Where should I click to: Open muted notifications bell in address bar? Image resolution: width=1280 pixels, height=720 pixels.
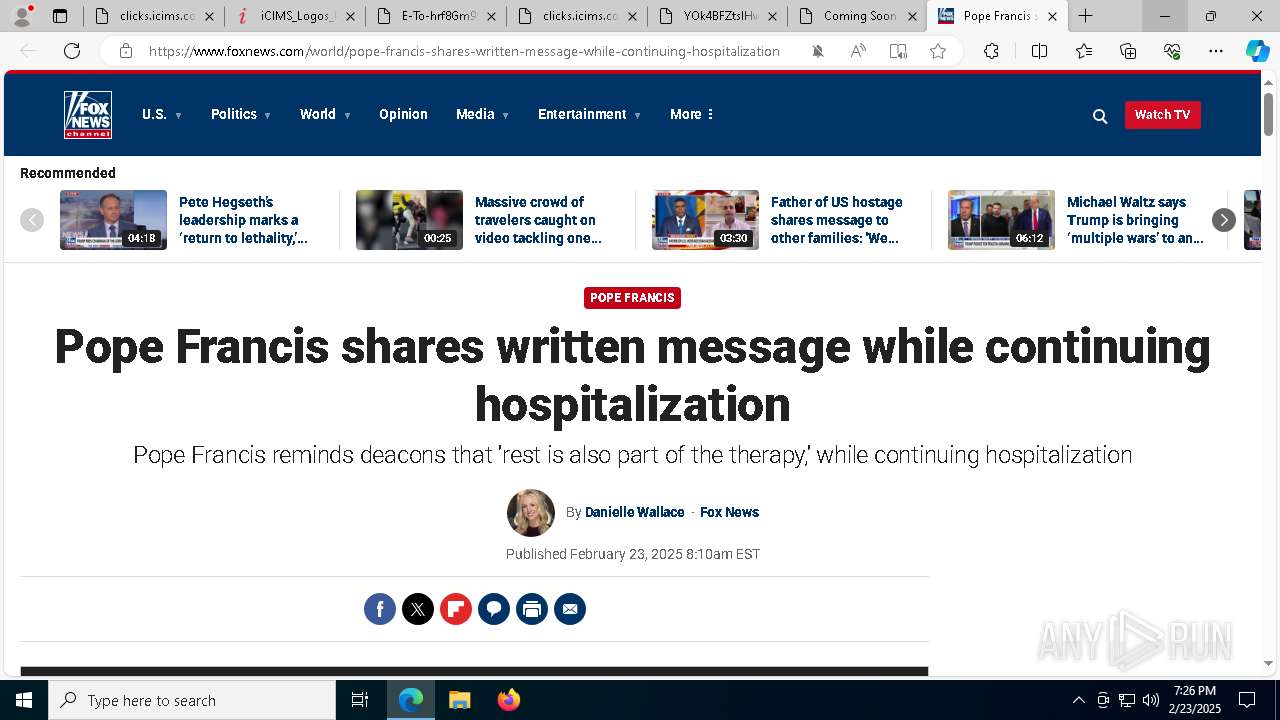tap(818, 51)
